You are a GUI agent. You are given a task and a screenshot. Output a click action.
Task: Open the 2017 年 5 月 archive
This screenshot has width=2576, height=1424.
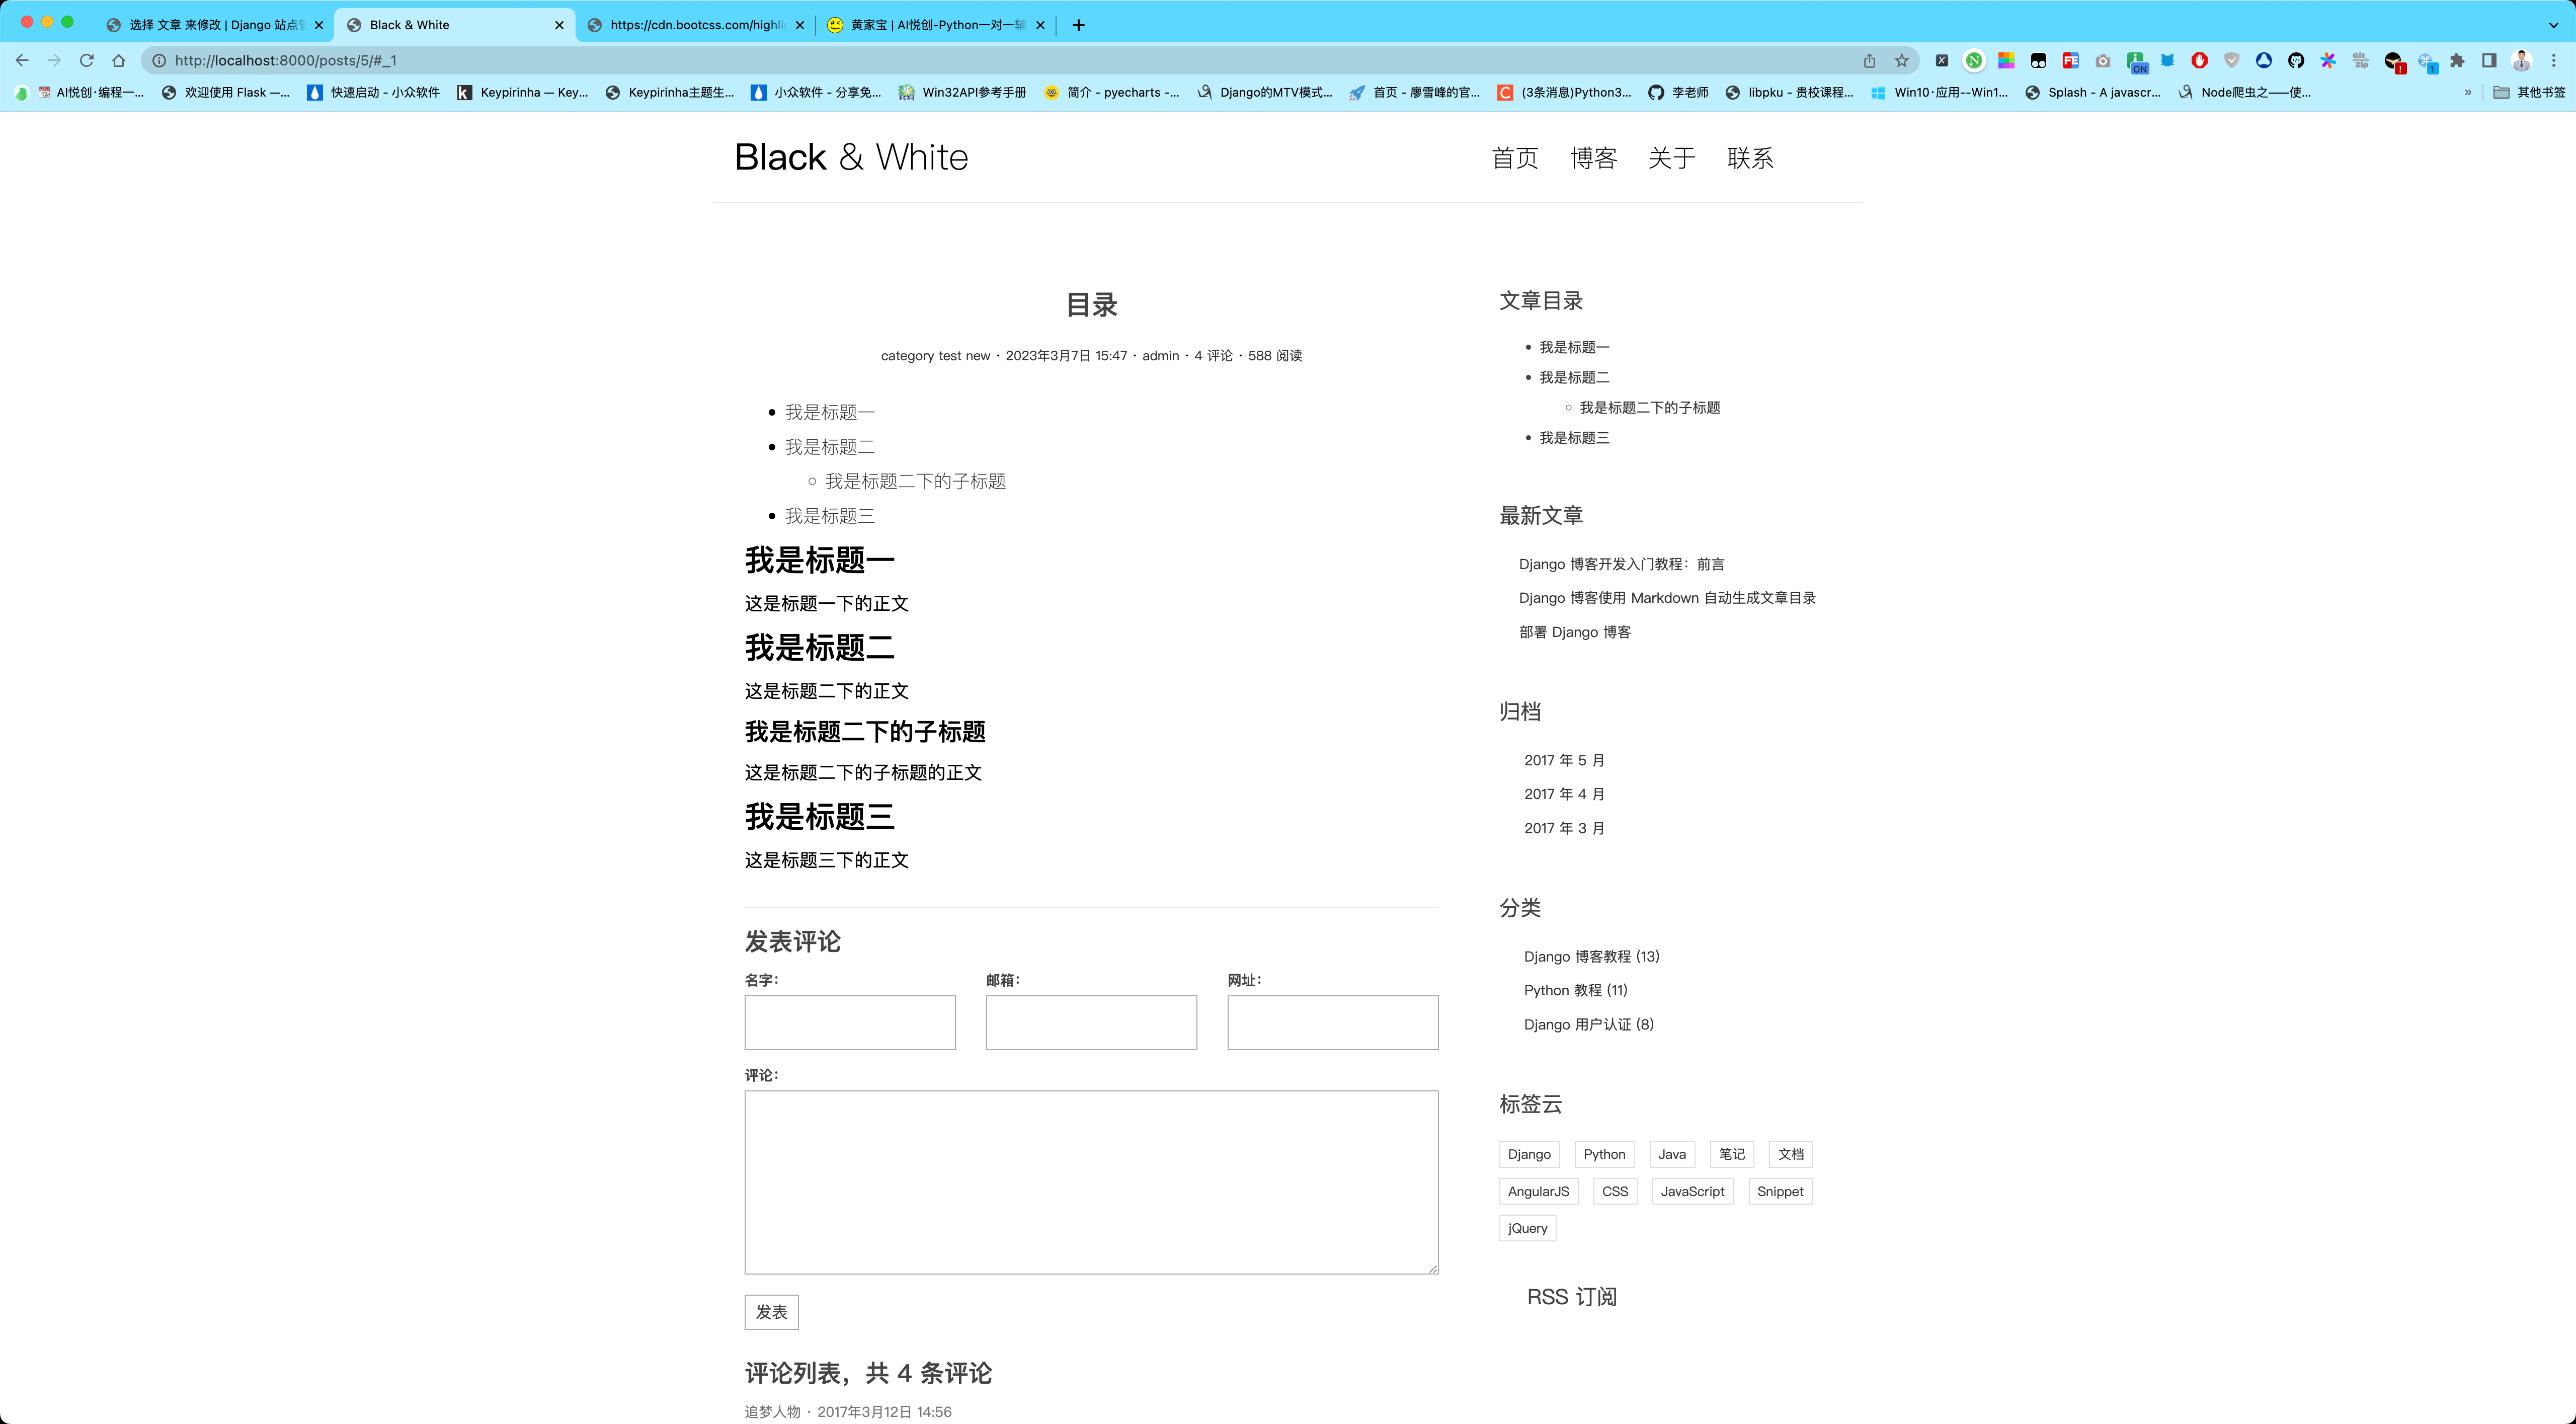pyautogui.click(x=1564, y=760)
